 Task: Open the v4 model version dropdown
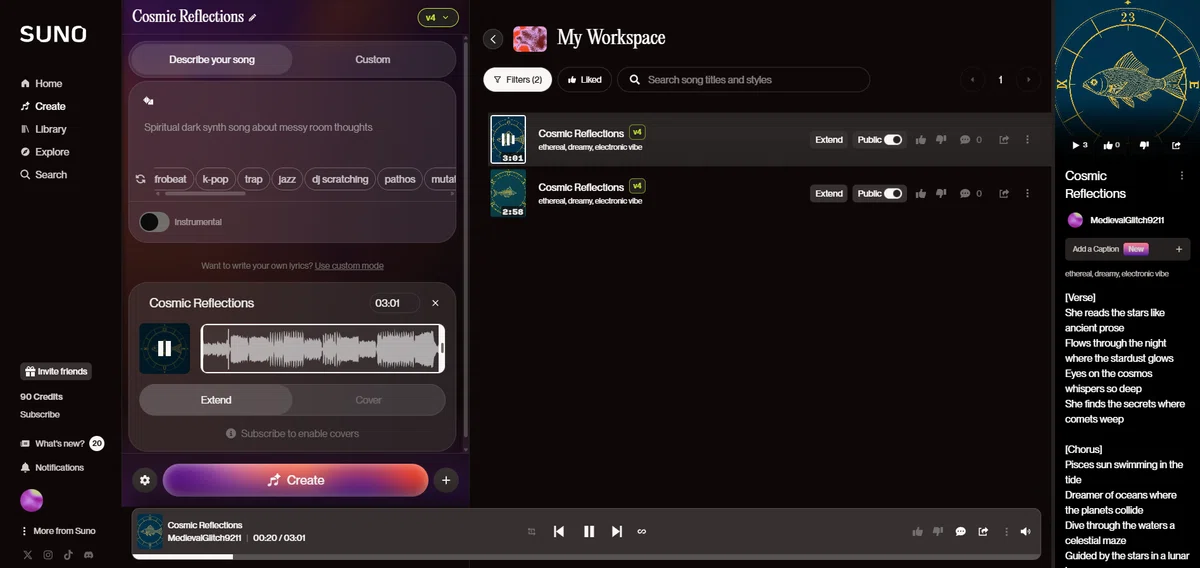coord(438,17)
